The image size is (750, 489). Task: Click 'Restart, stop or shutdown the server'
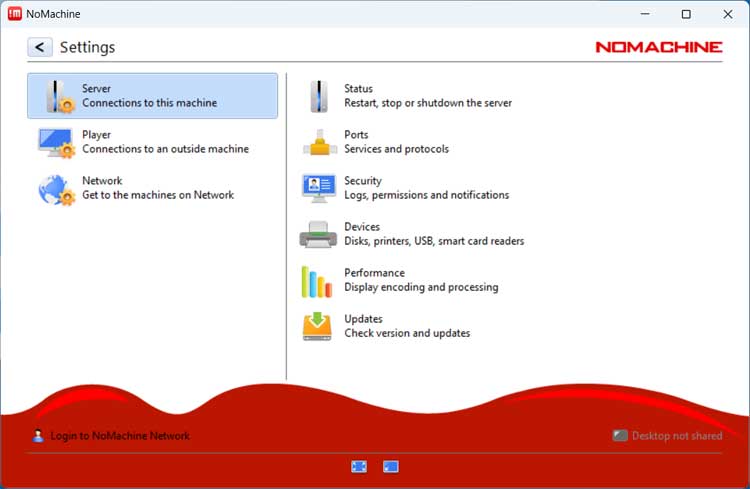(428, 103)
